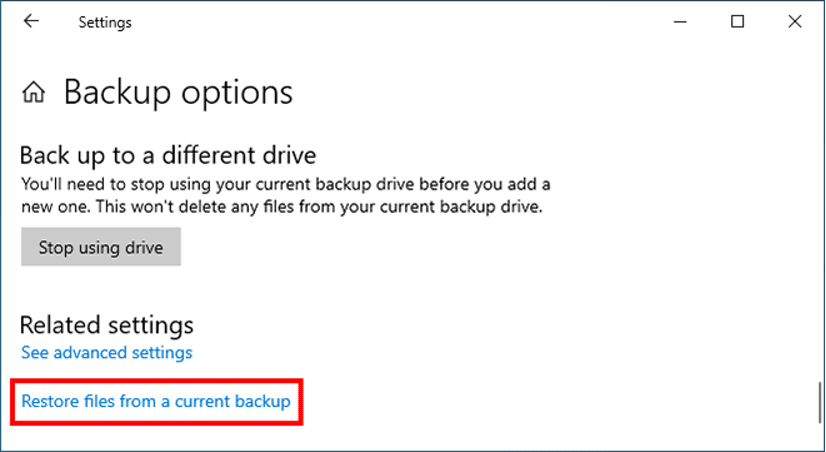Click text line about not deleting files
Screen dimensions: 826x452
click(x=282, y=207)
